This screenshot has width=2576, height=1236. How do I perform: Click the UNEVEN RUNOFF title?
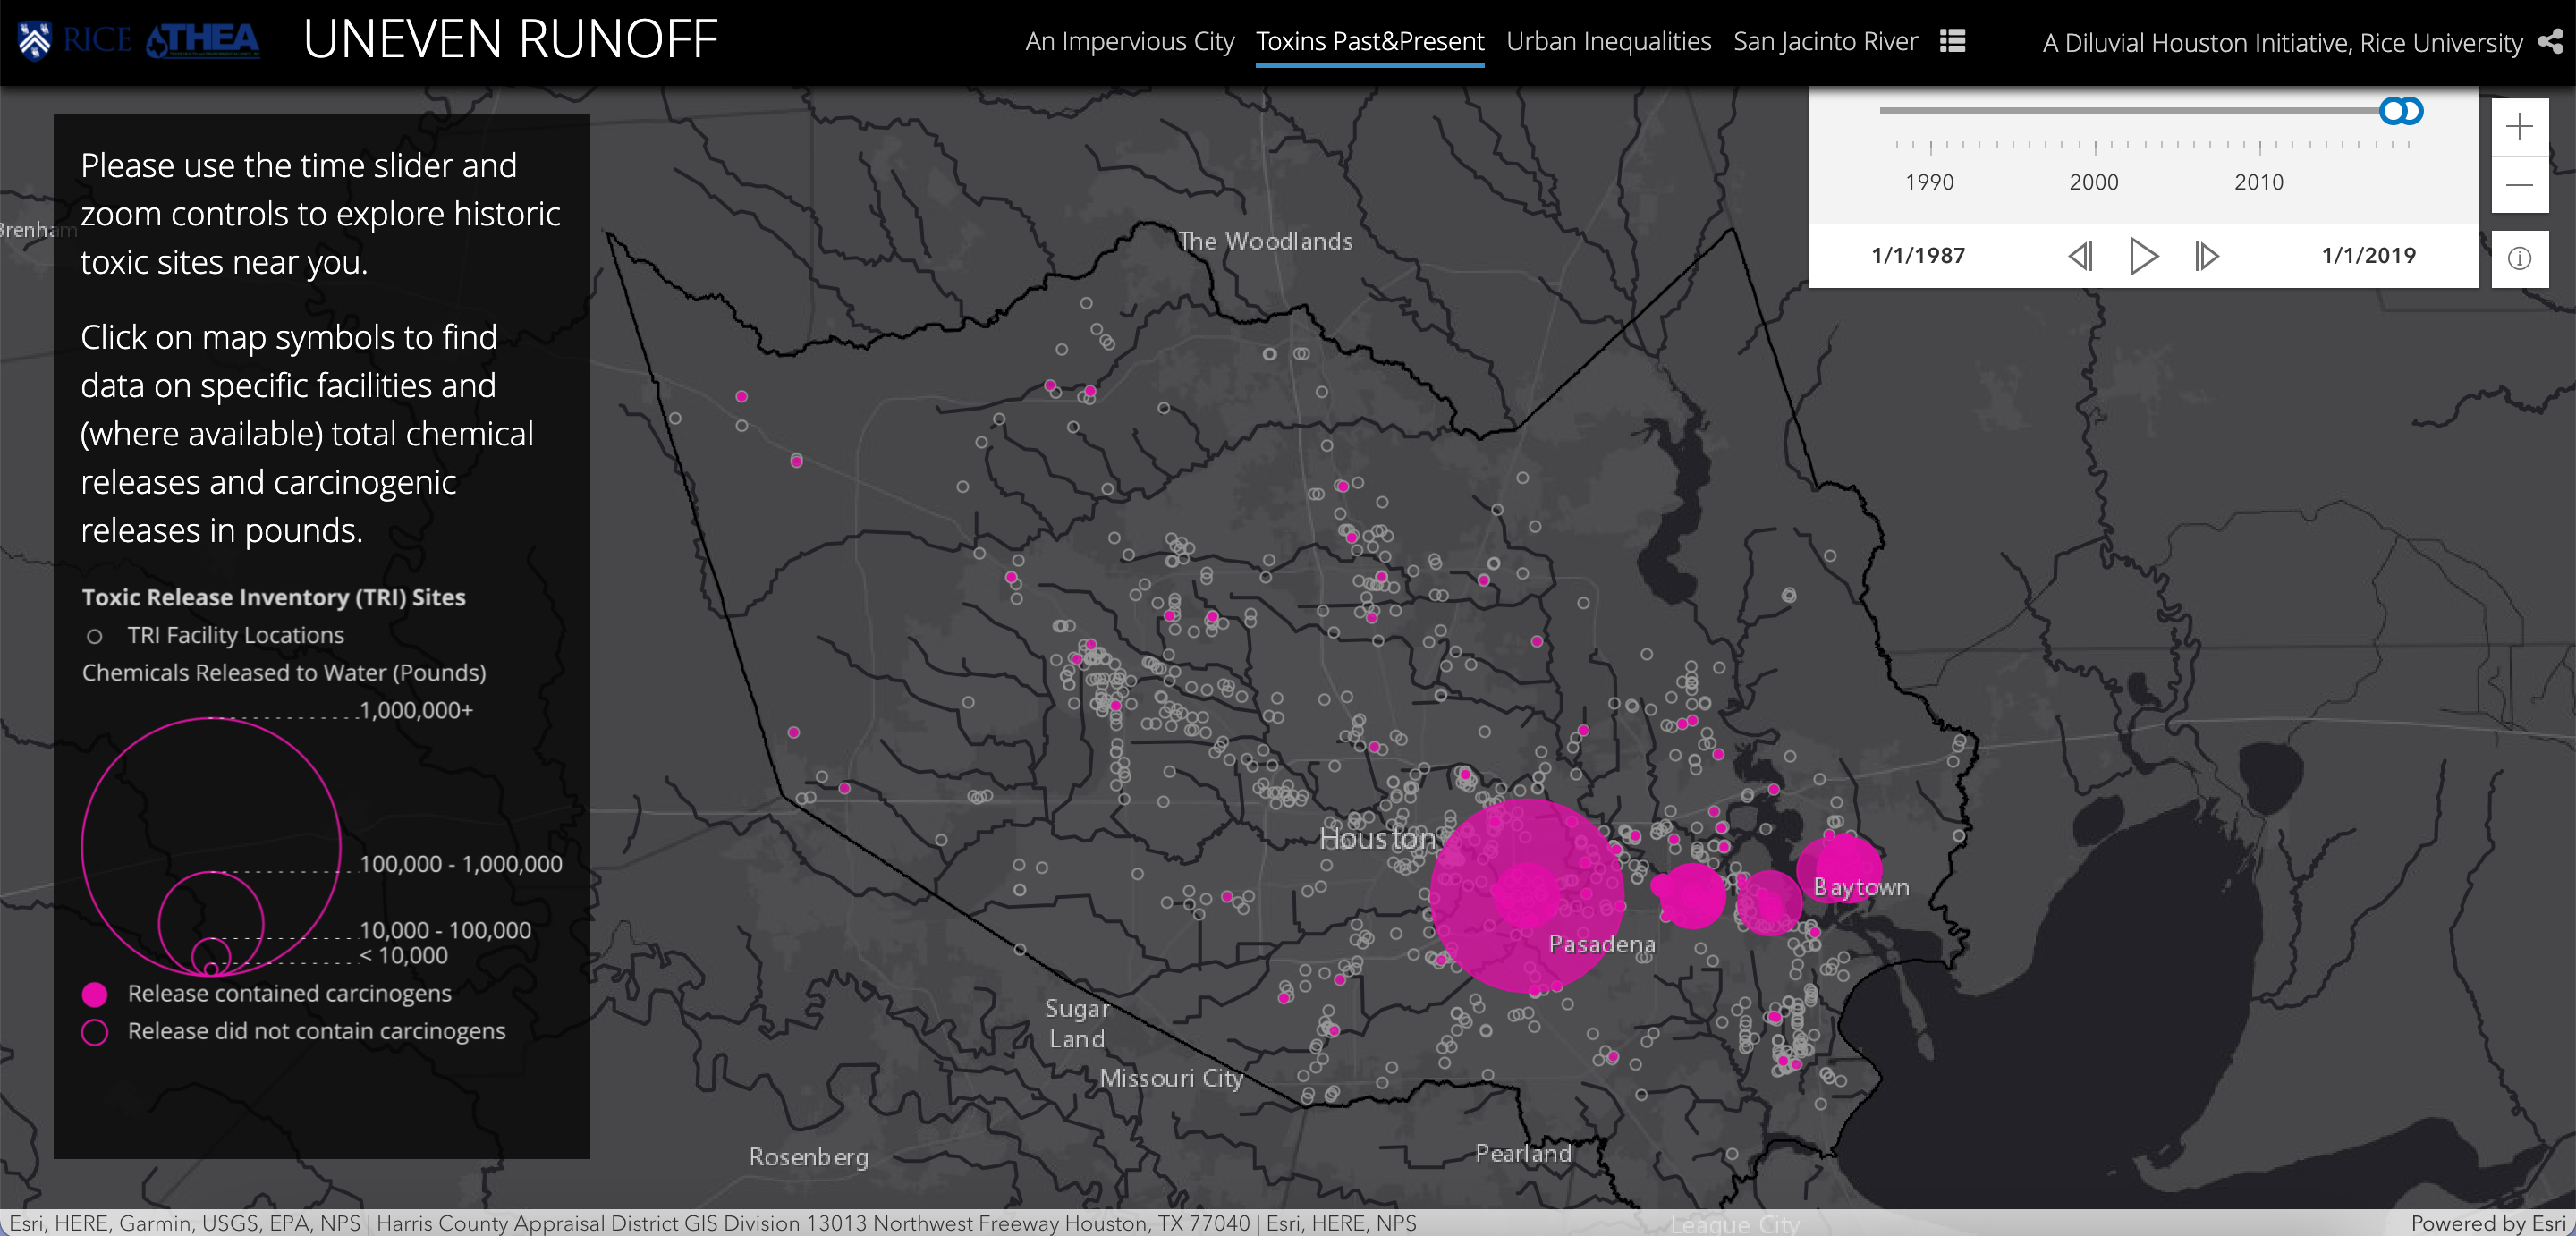point(511,40)
